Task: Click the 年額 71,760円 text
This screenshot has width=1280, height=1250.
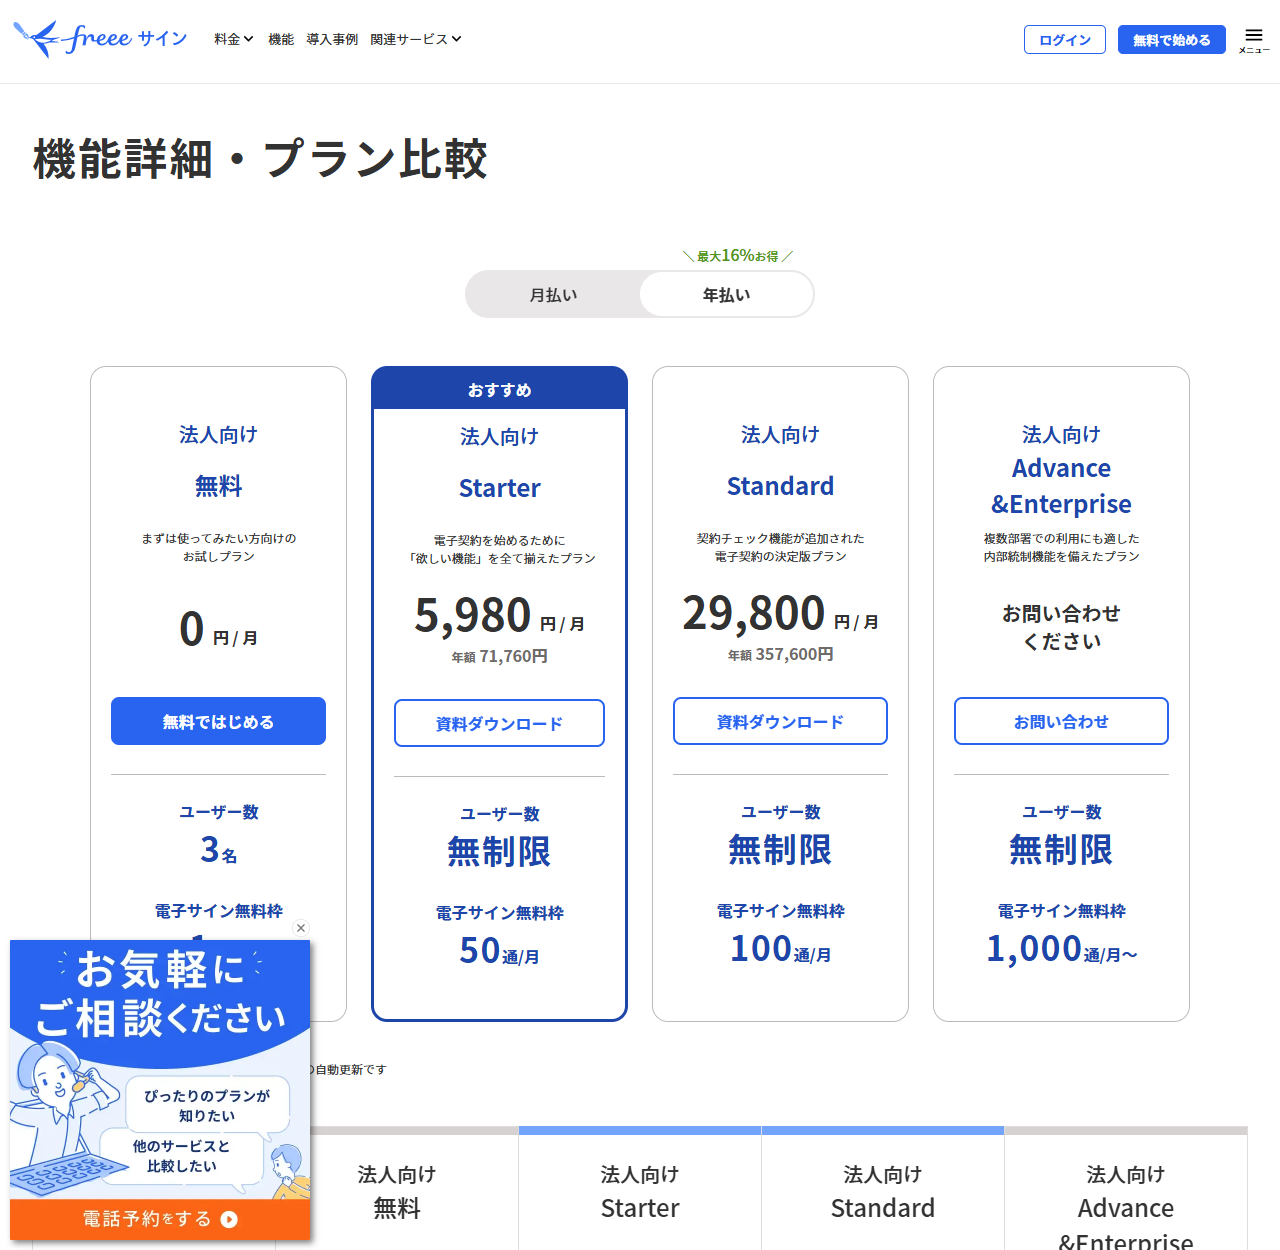Action: coord(499,657)
